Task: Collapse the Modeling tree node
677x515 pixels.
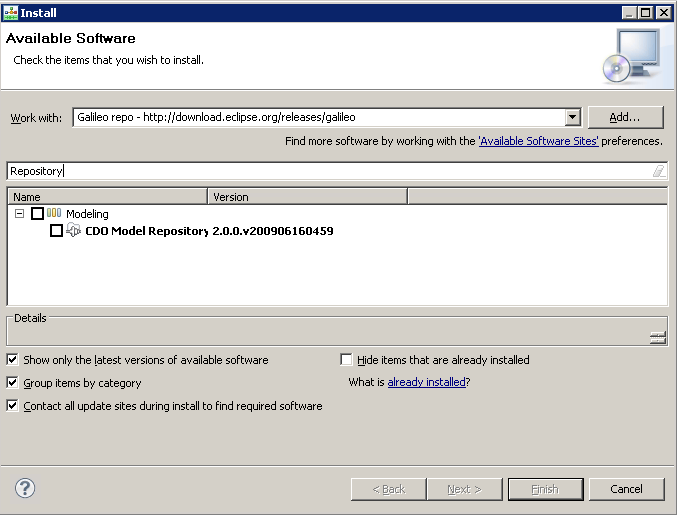Action: [20, 214]
